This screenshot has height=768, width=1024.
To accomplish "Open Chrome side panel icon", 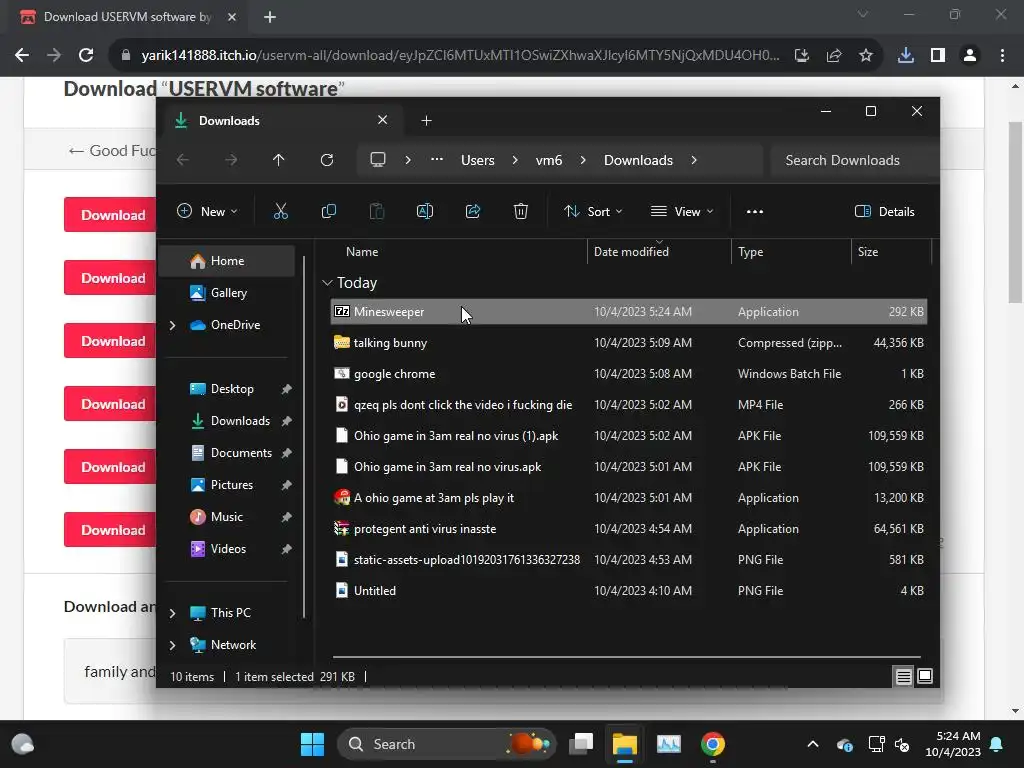I will (938, 56).
